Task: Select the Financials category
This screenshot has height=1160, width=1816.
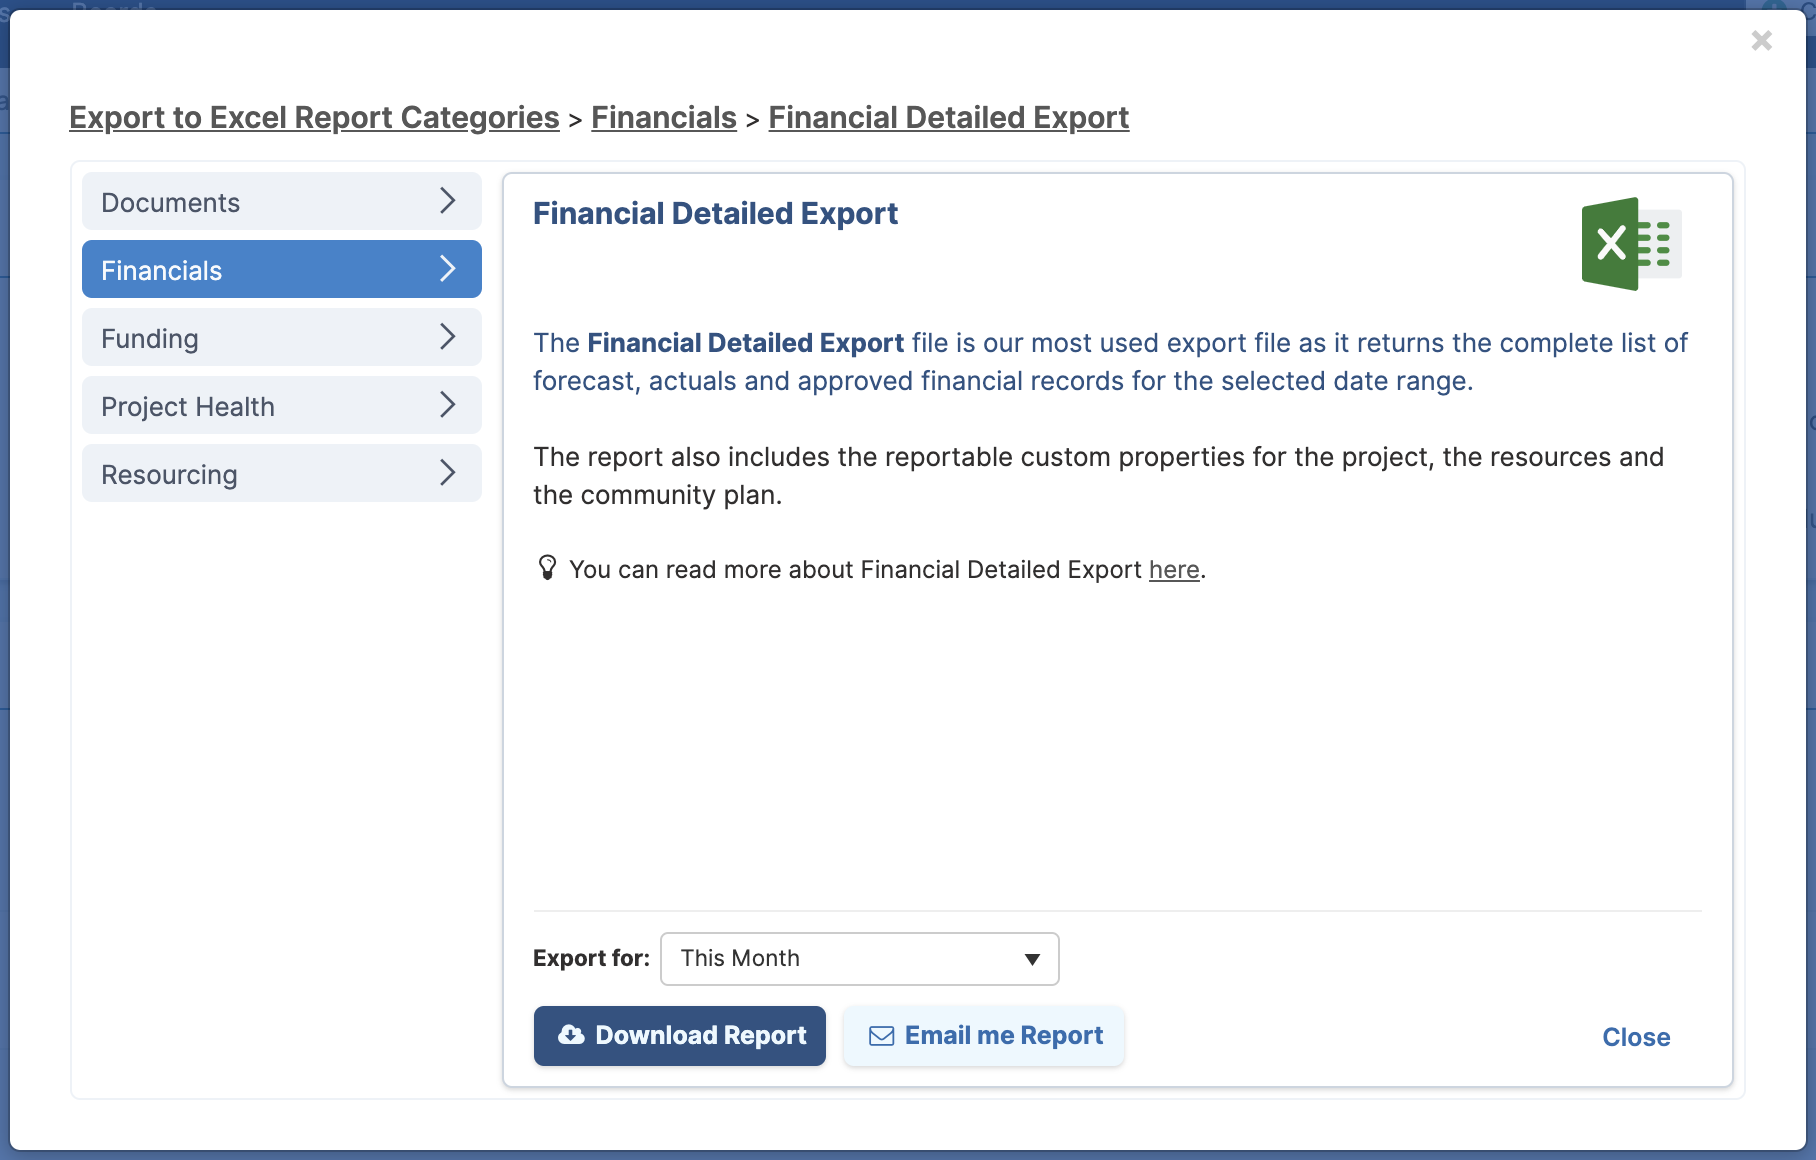Action: (x=282, y=269)
